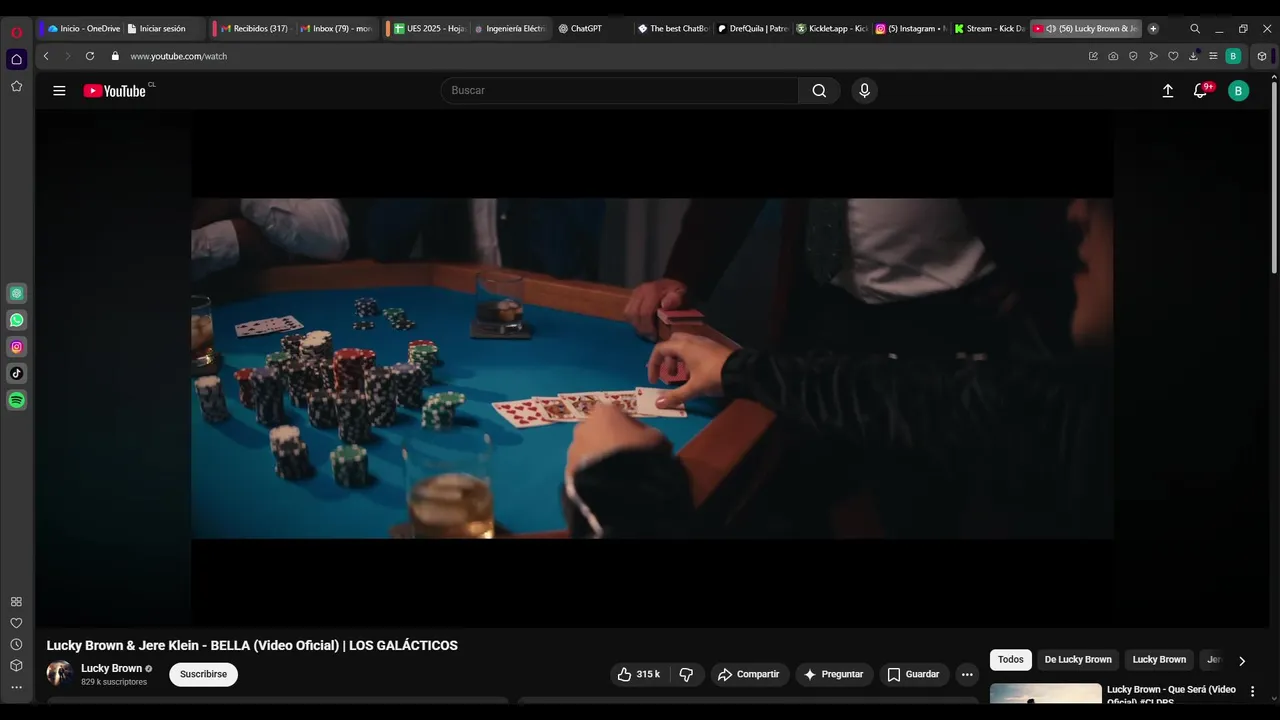The image size is (1280, 720).
Task: Open the YouTube account avatar B
Action: point(1238,91)
